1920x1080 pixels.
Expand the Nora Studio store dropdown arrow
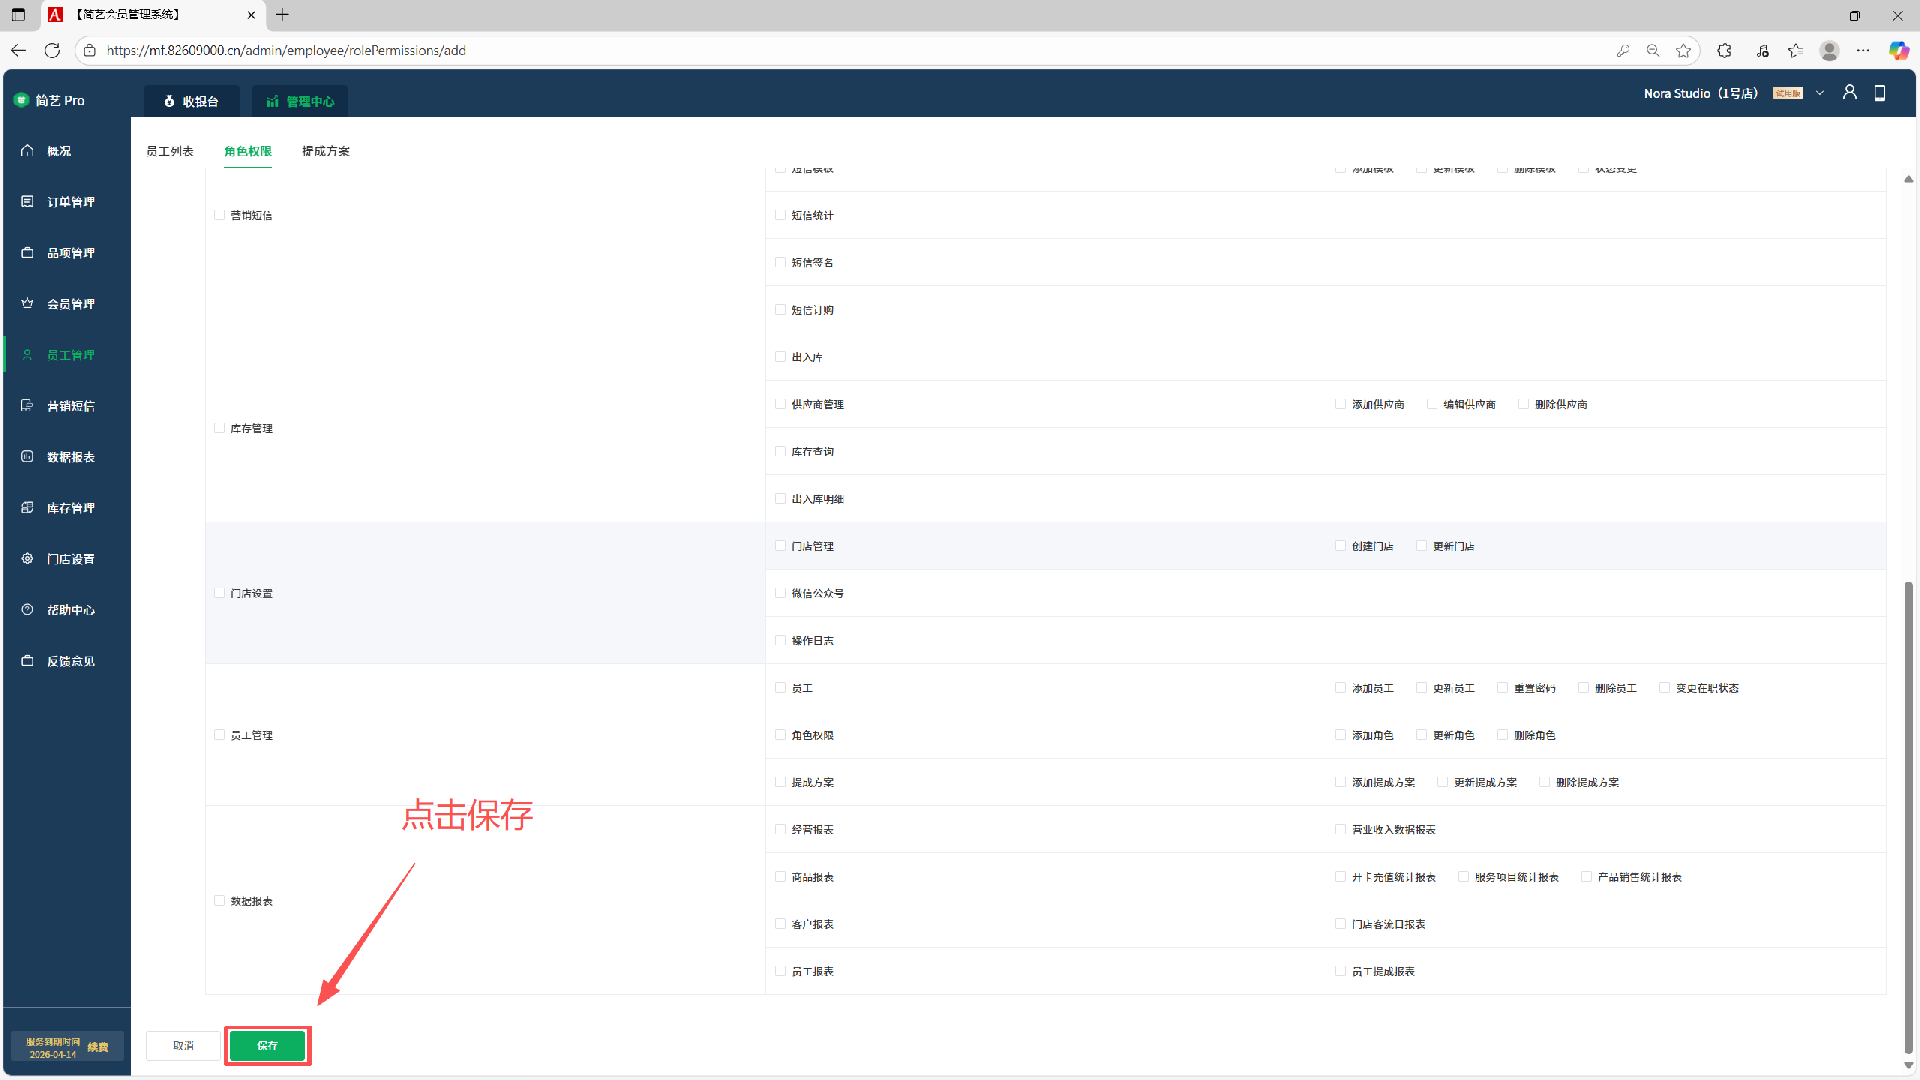click(1820, 93)
